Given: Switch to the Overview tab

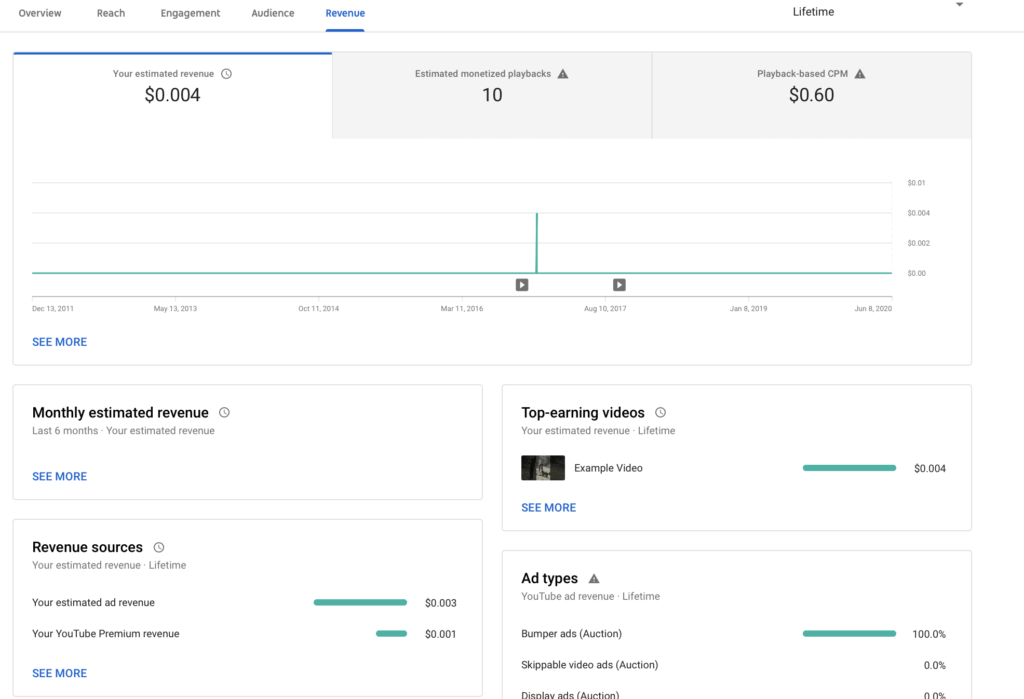Looking at the screenshot, I should pos(40,13).
